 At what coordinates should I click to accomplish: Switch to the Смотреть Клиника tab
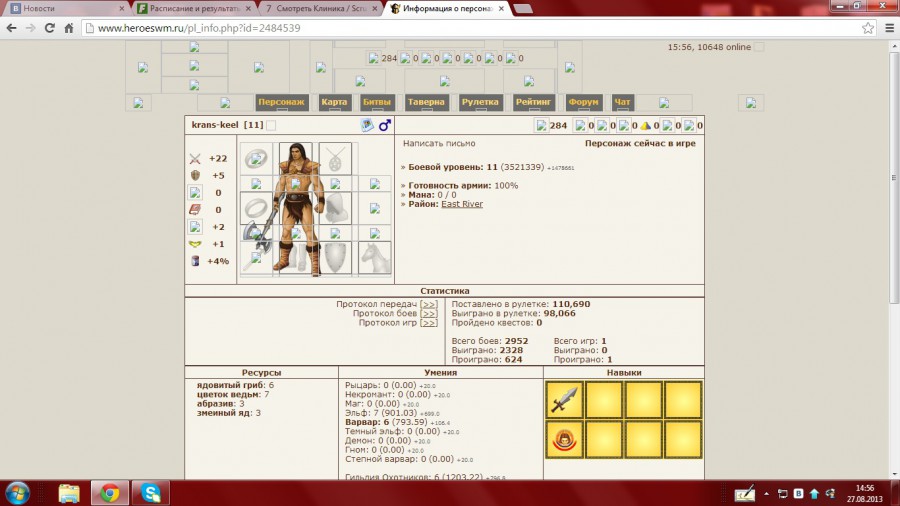tap(321, 9)
